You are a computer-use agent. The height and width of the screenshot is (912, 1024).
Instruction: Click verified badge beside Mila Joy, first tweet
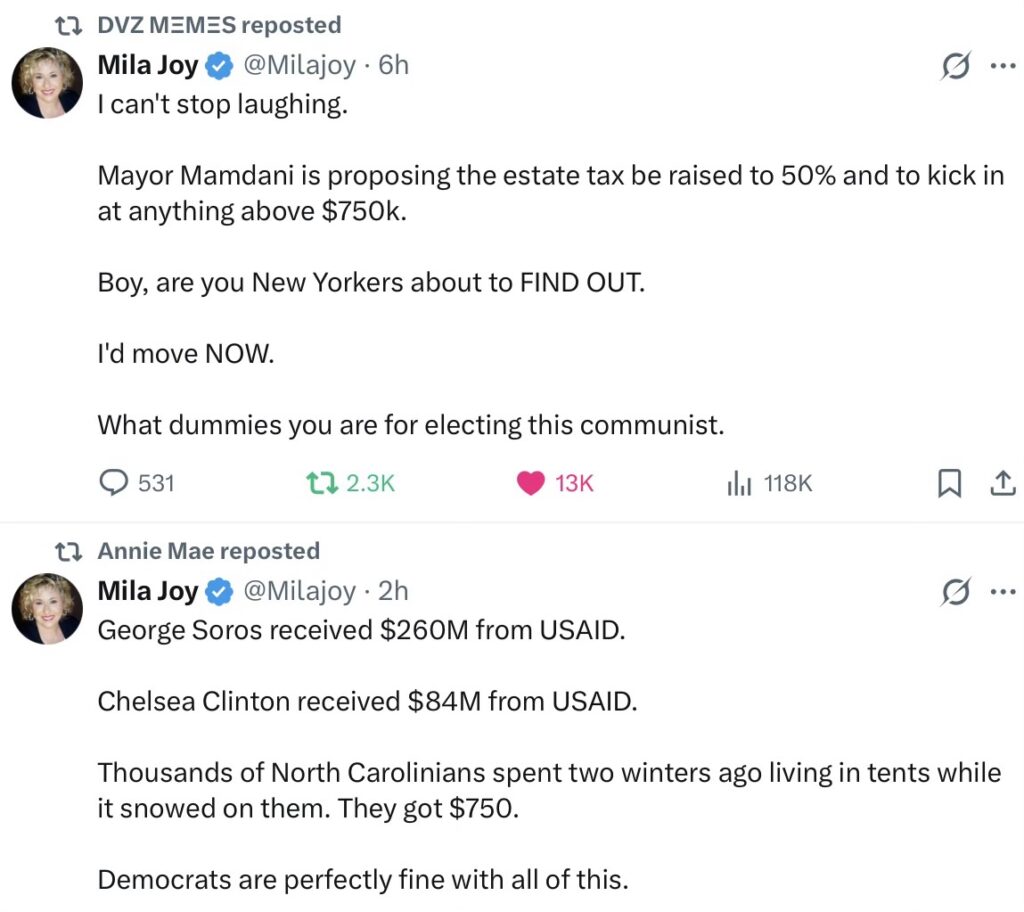coord(219,67)
